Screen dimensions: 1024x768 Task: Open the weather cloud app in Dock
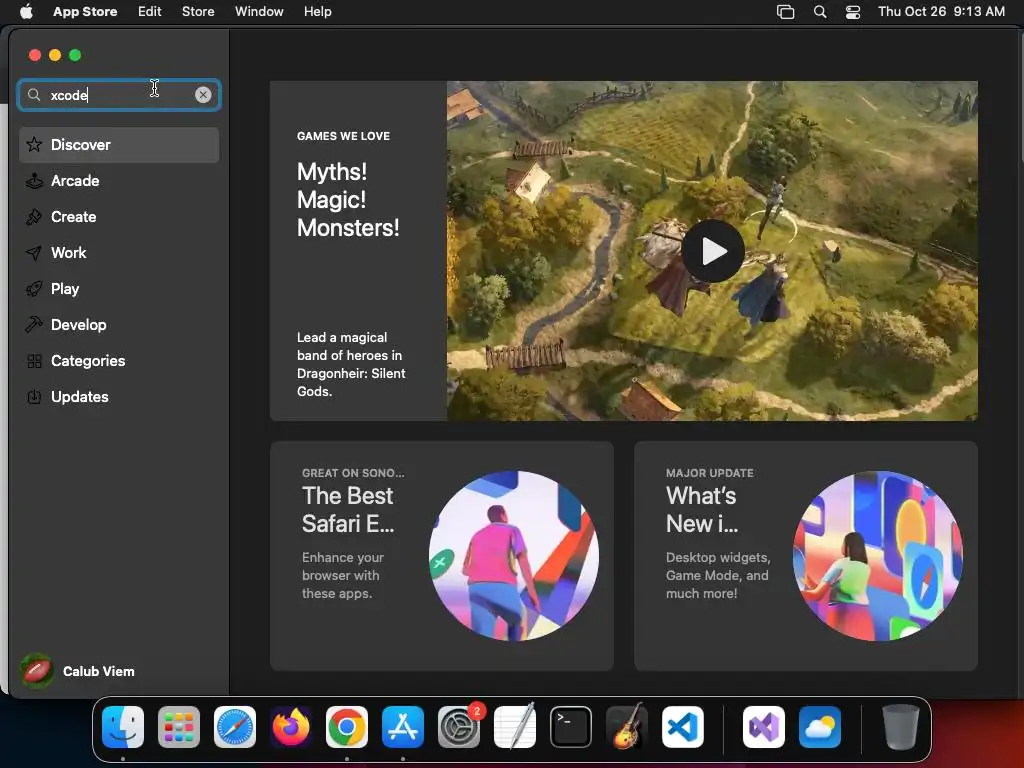[820, 727]
